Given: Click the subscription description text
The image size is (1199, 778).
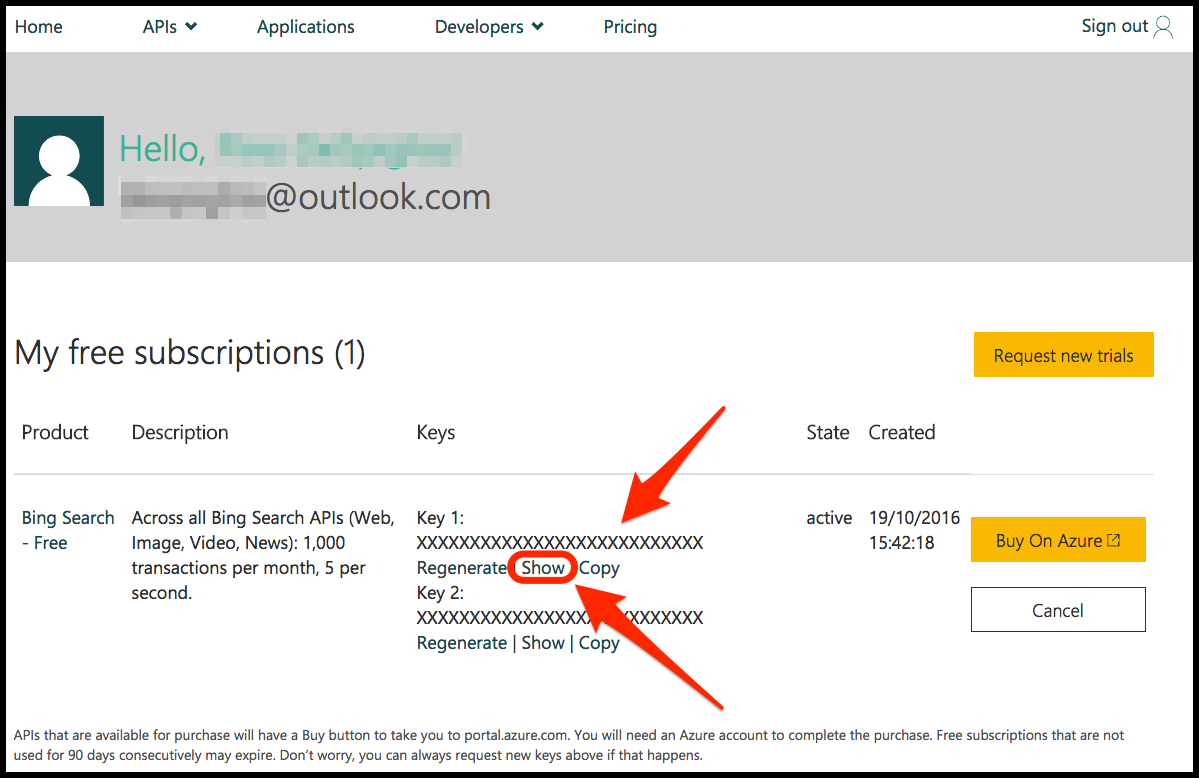Looking at the screenshot, I should 263,555.
